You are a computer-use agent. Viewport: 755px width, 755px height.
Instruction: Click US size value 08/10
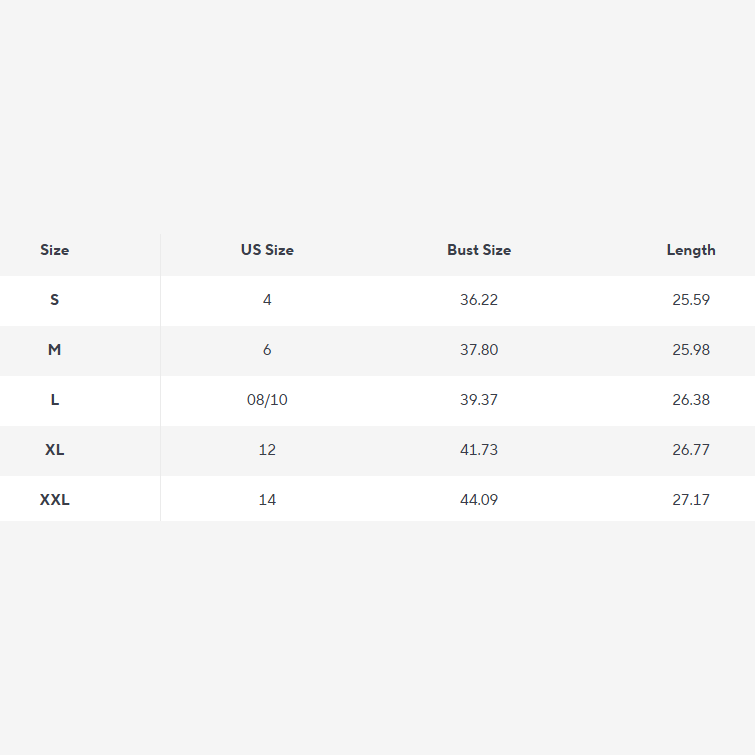pyautogui.click(x=267, y=400)
